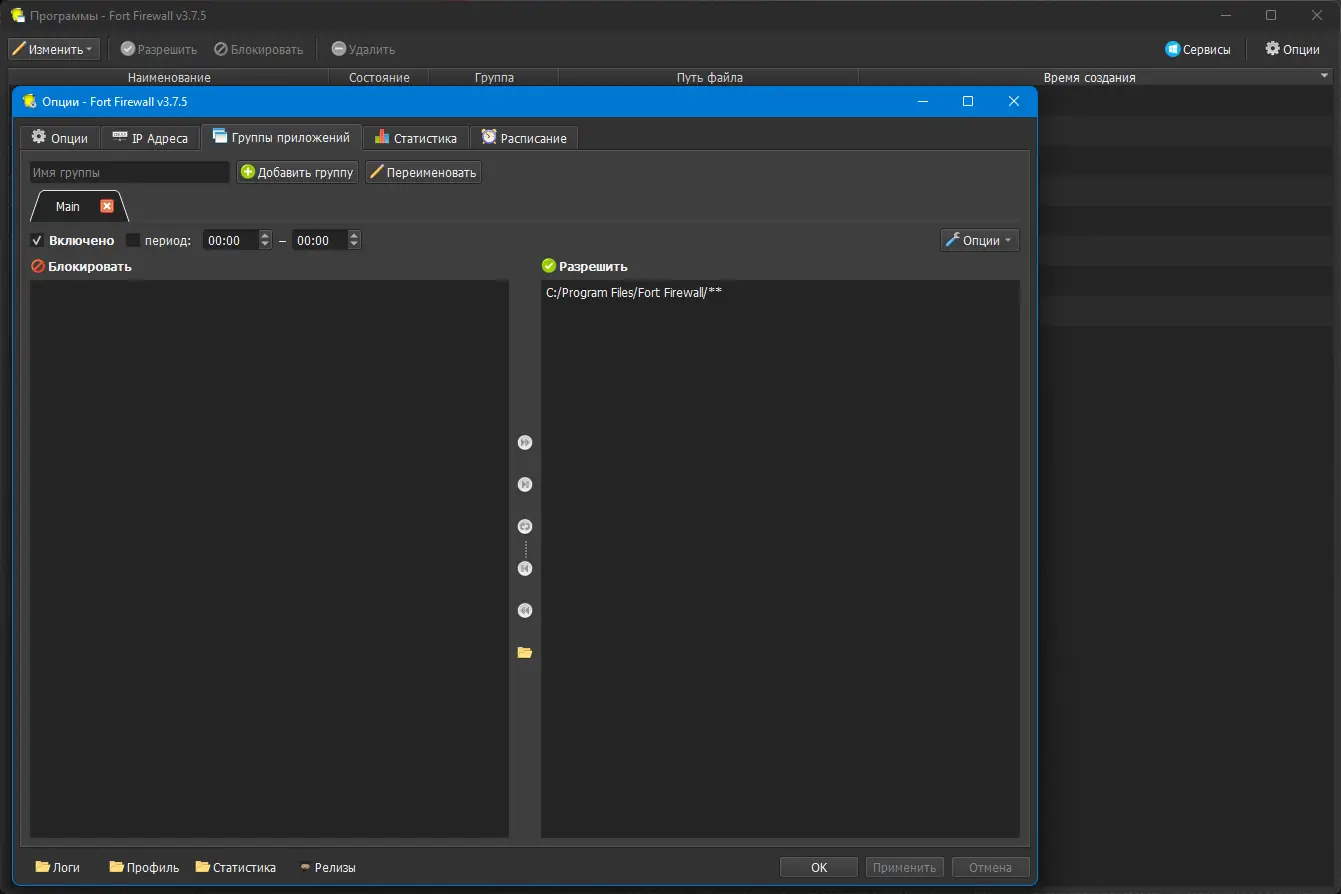Open the Логи folder link
This screenshot has width=1341, height=894.
point(58,867)
